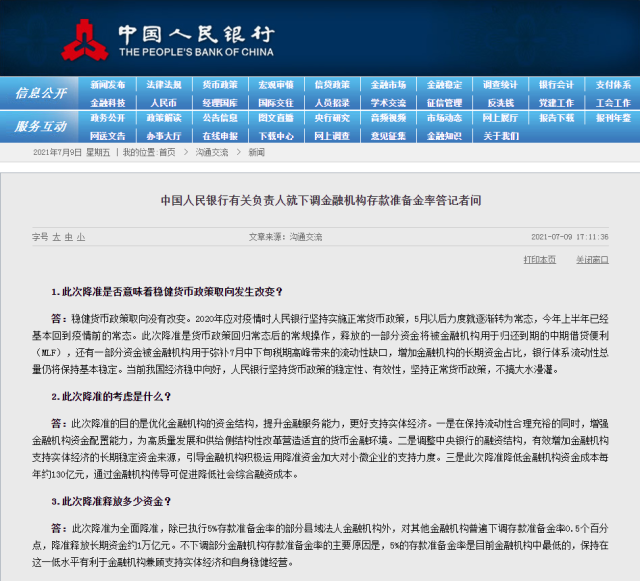Select the 银行会计 navigation item
This screenshot has height=581, width=640.
pyautogui.click(x=556, y=85)
